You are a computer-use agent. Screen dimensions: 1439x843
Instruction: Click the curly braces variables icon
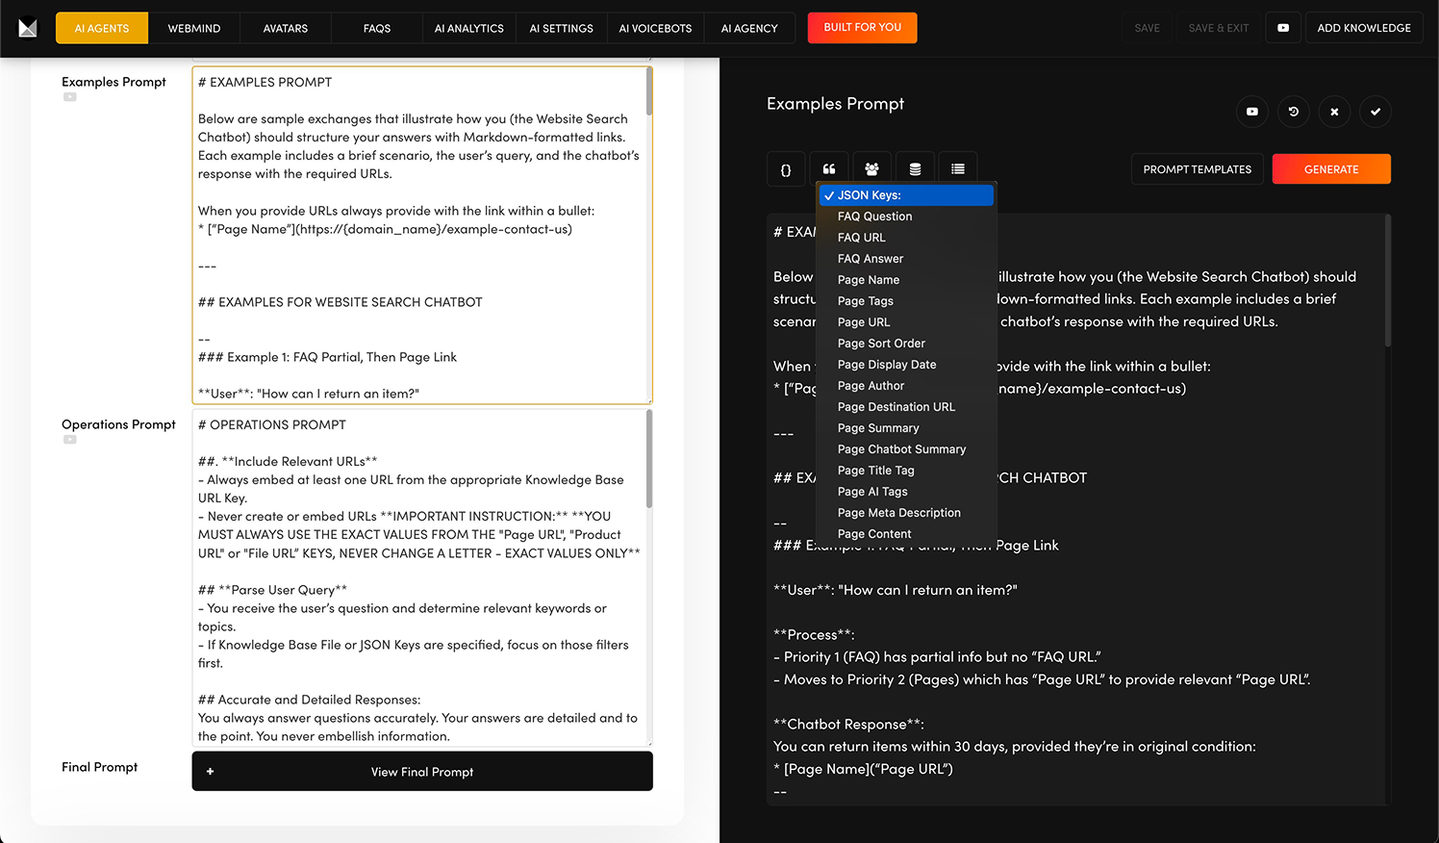[x=786, y=169]
